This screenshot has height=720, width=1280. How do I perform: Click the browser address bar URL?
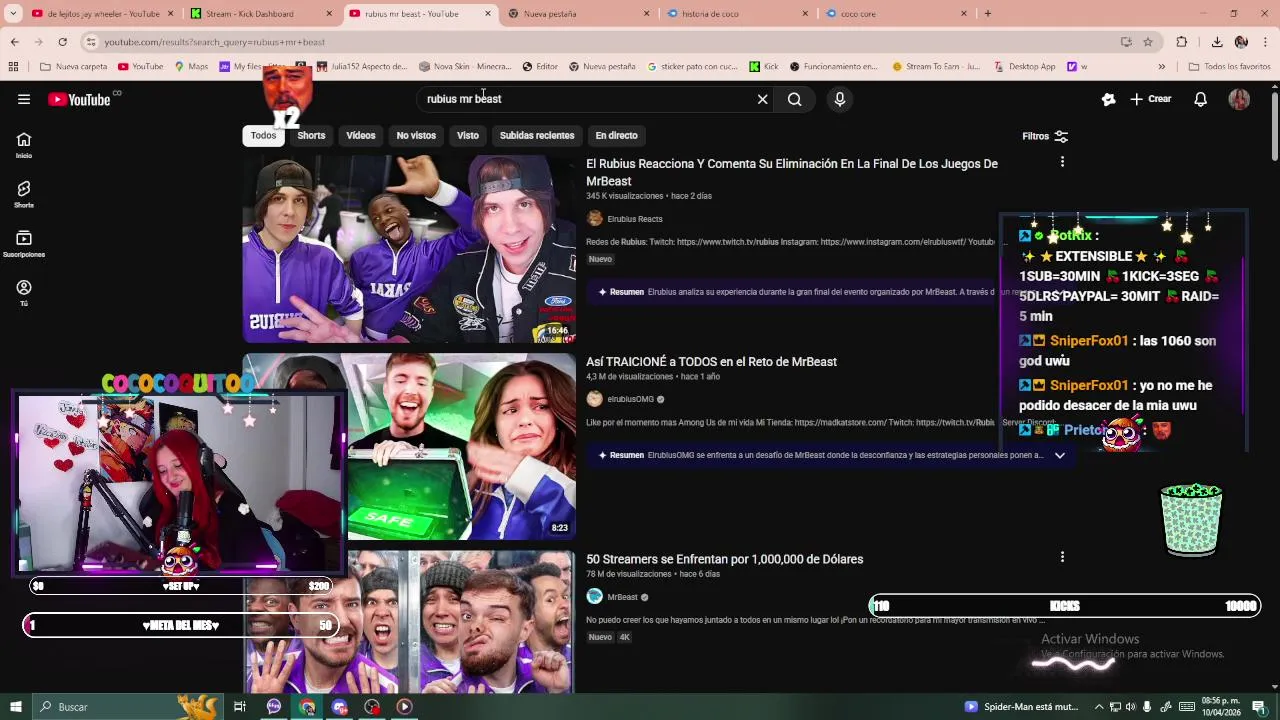click(x=215, y=42)
